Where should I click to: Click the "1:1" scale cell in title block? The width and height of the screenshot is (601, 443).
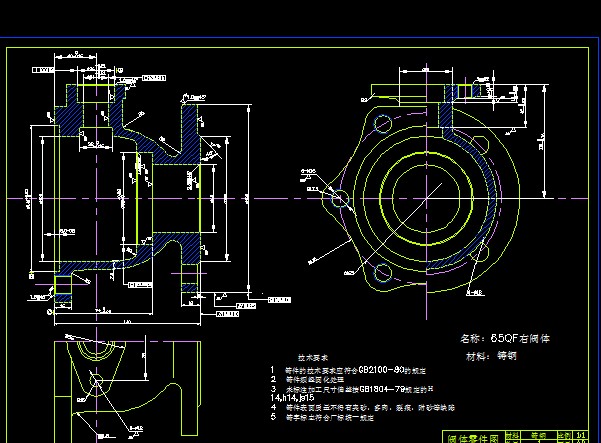(581, 435)
